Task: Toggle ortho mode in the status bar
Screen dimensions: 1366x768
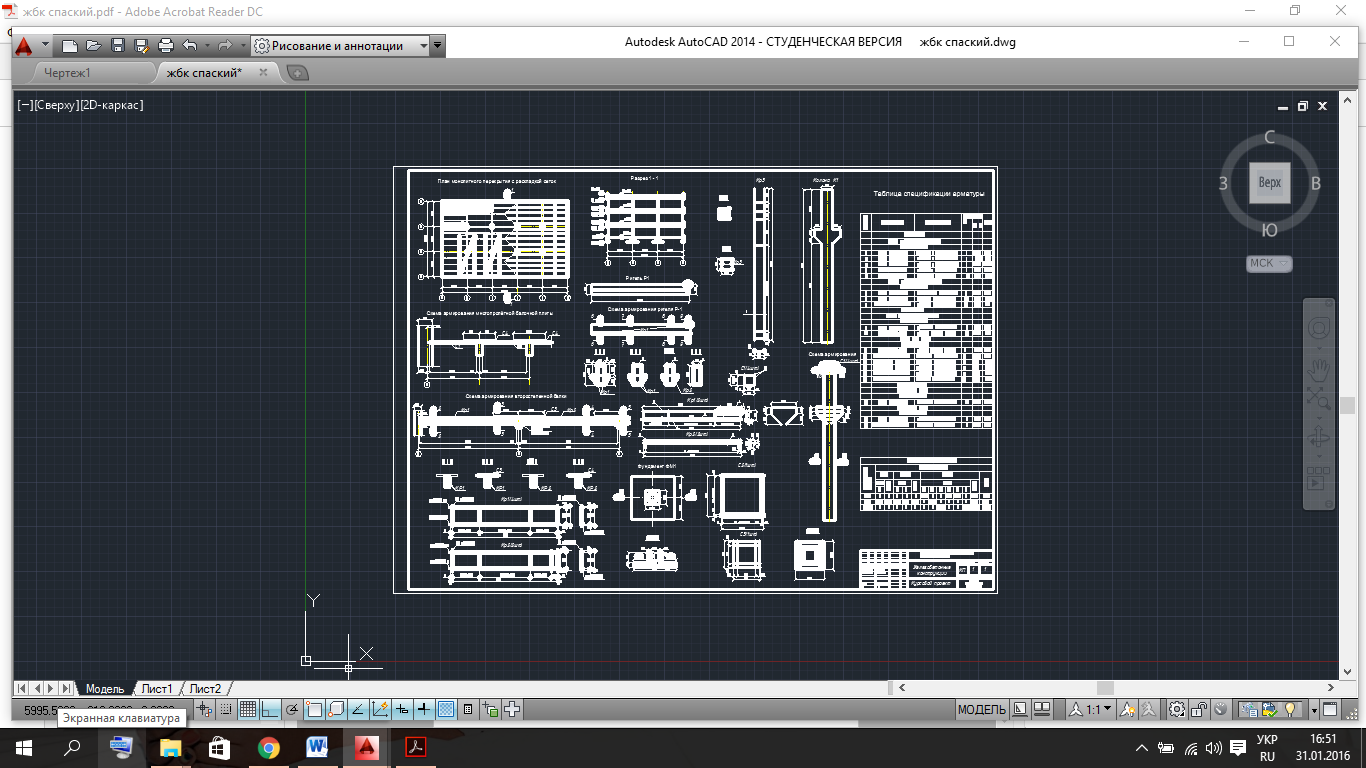Action: coord(270,710)
